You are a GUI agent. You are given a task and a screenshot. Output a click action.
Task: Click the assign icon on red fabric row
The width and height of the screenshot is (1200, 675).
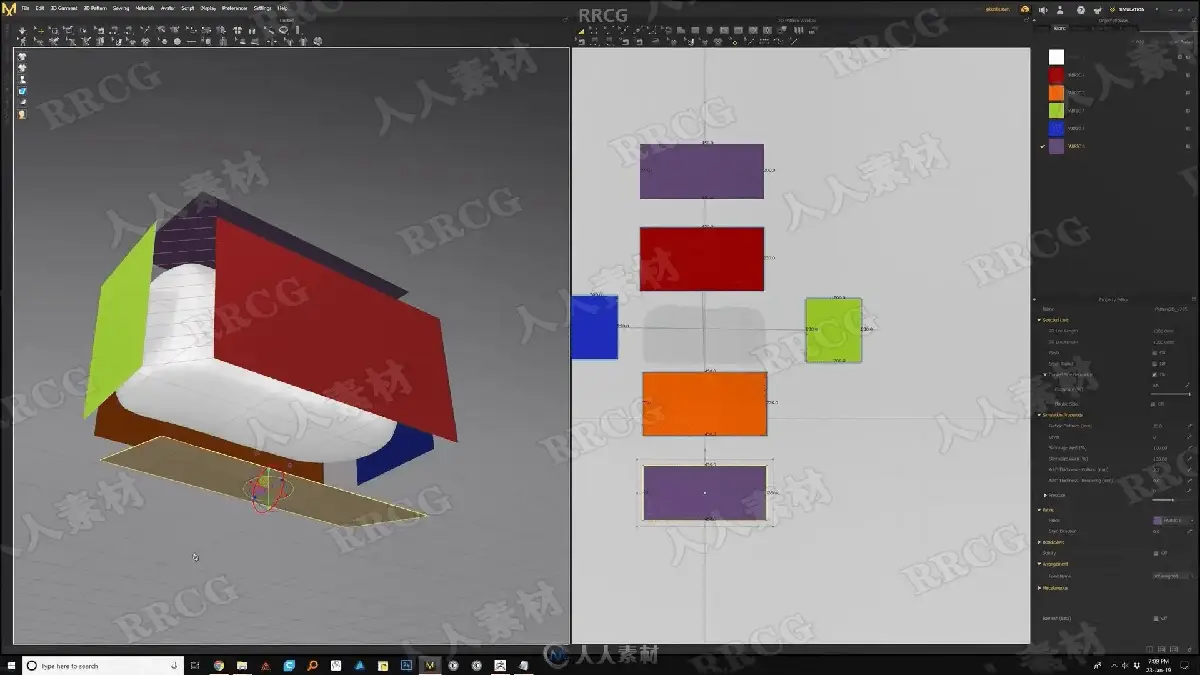(1188, 75)
